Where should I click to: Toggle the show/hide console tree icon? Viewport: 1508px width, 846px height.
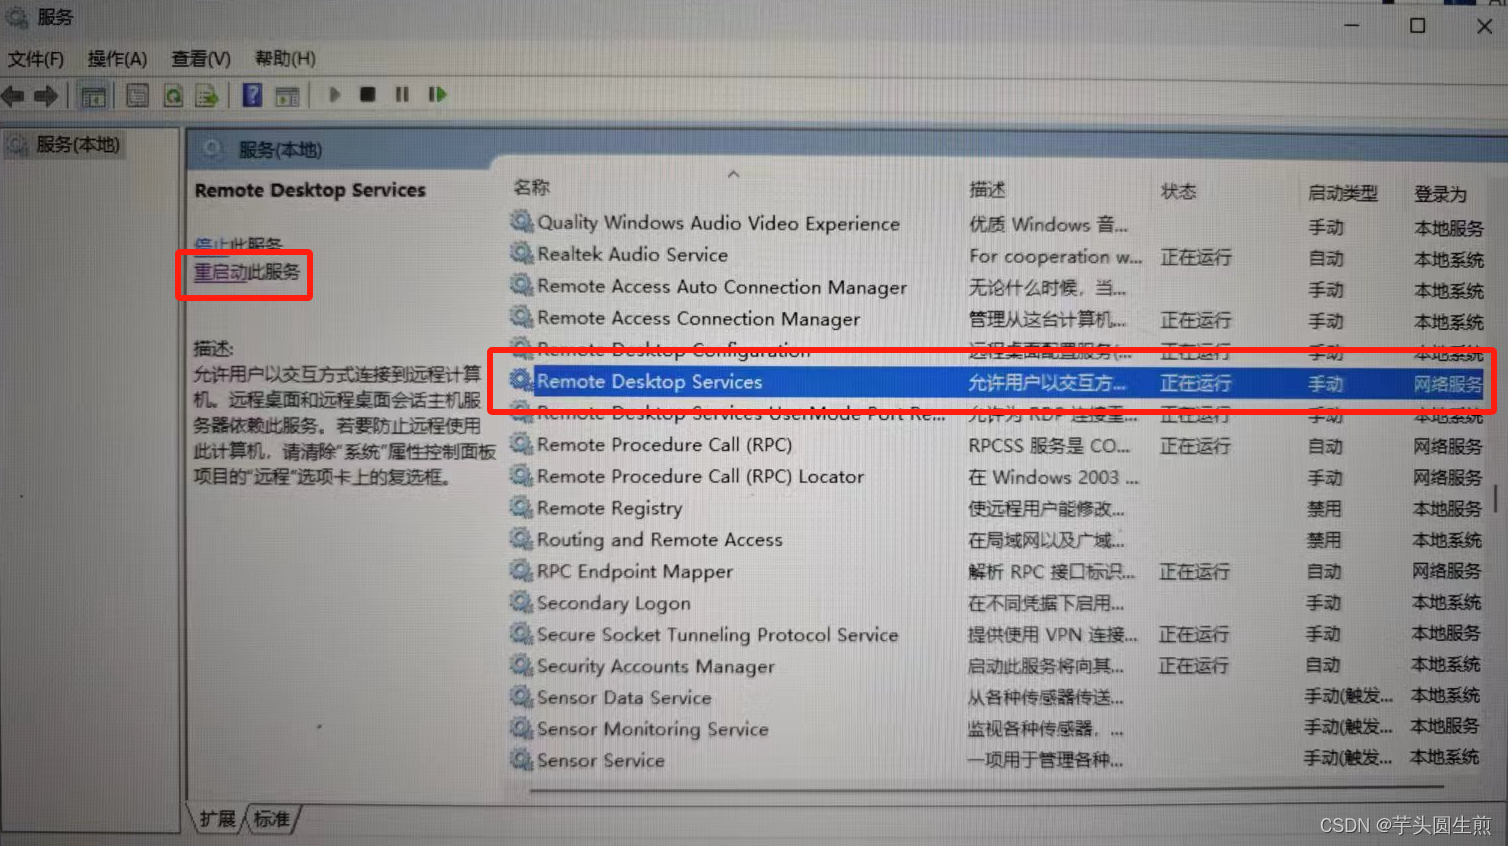coord(93,96)
